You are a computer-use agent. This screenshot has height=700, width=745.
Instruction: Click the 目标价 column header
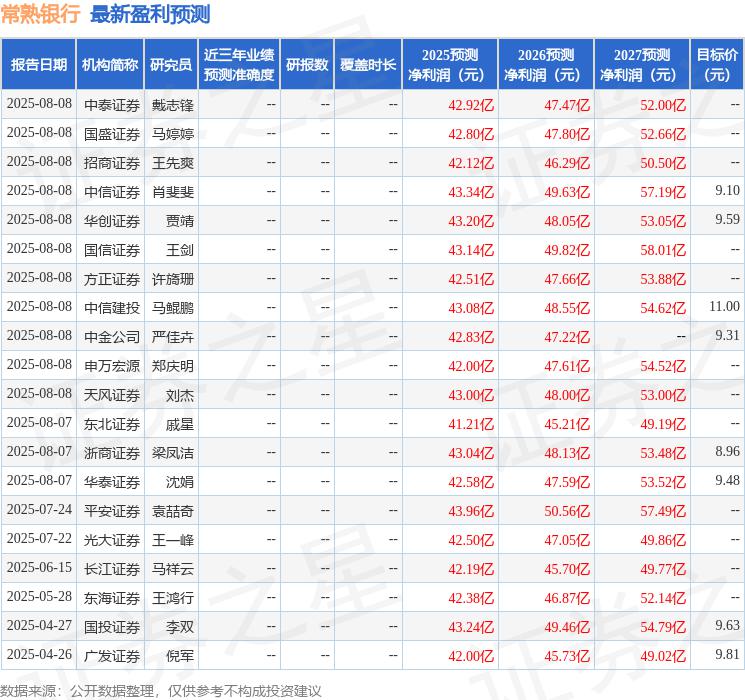coord(717,64)
